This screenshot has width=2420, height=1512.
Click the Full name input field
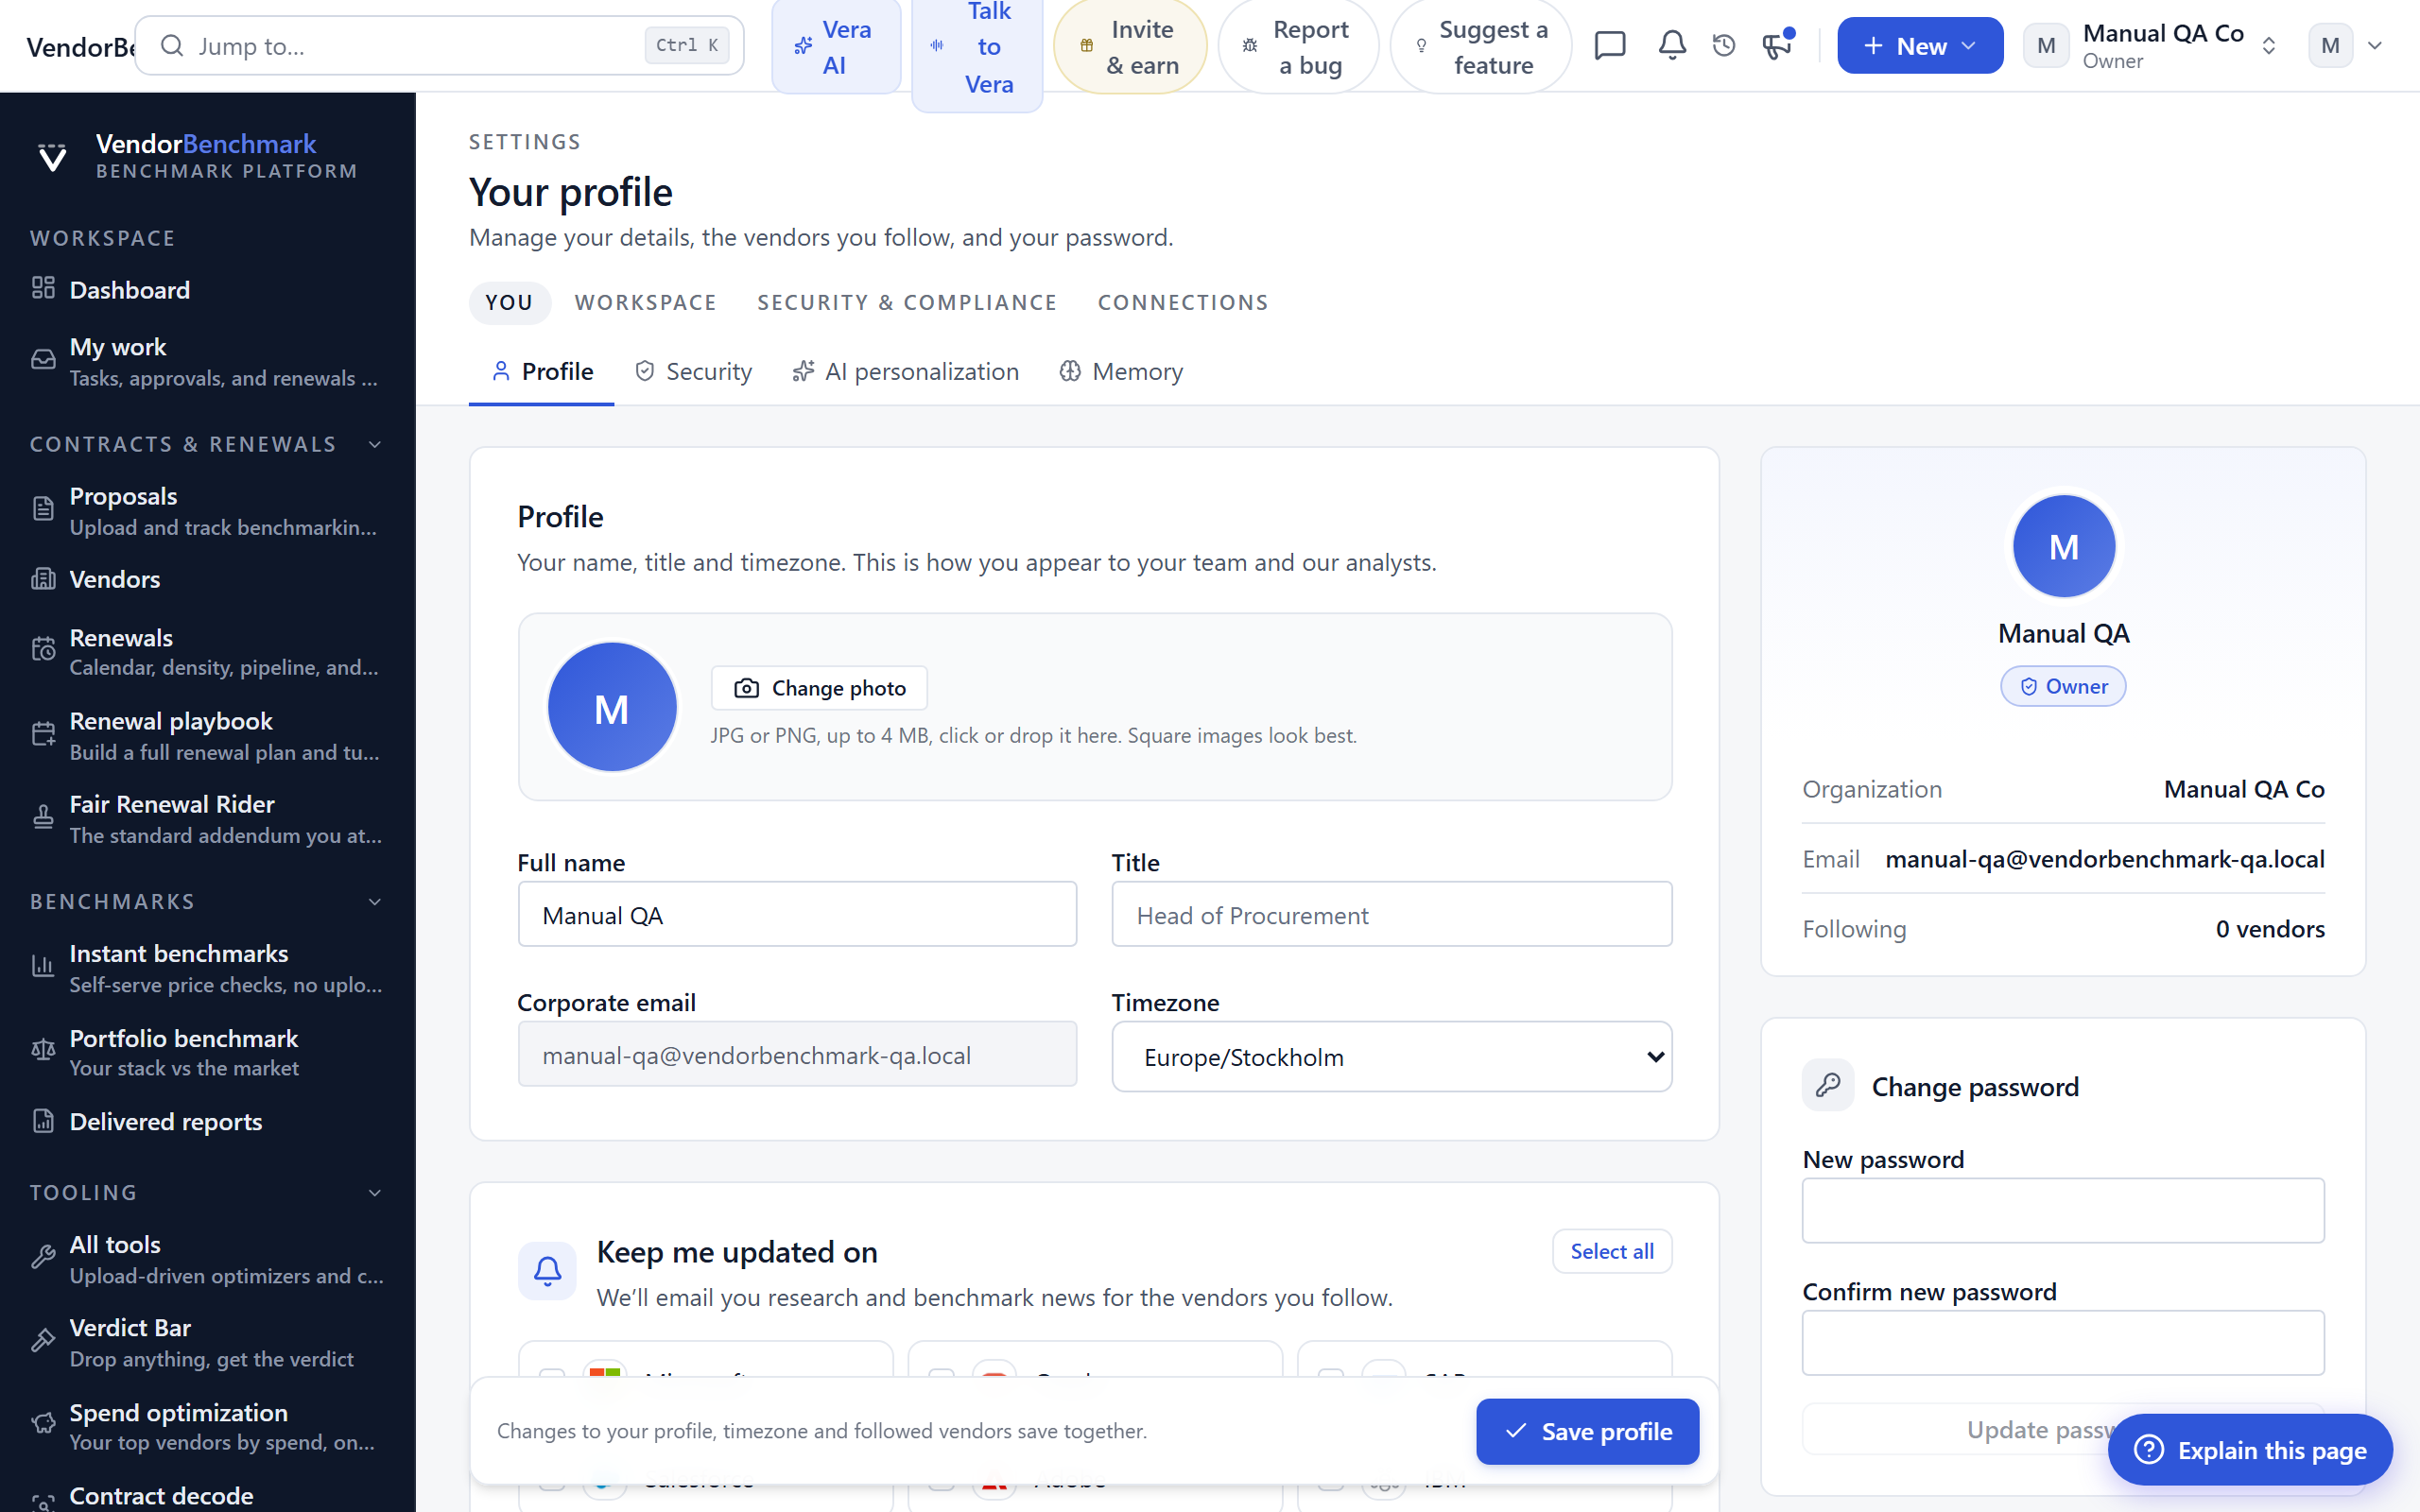click(797, 915)
